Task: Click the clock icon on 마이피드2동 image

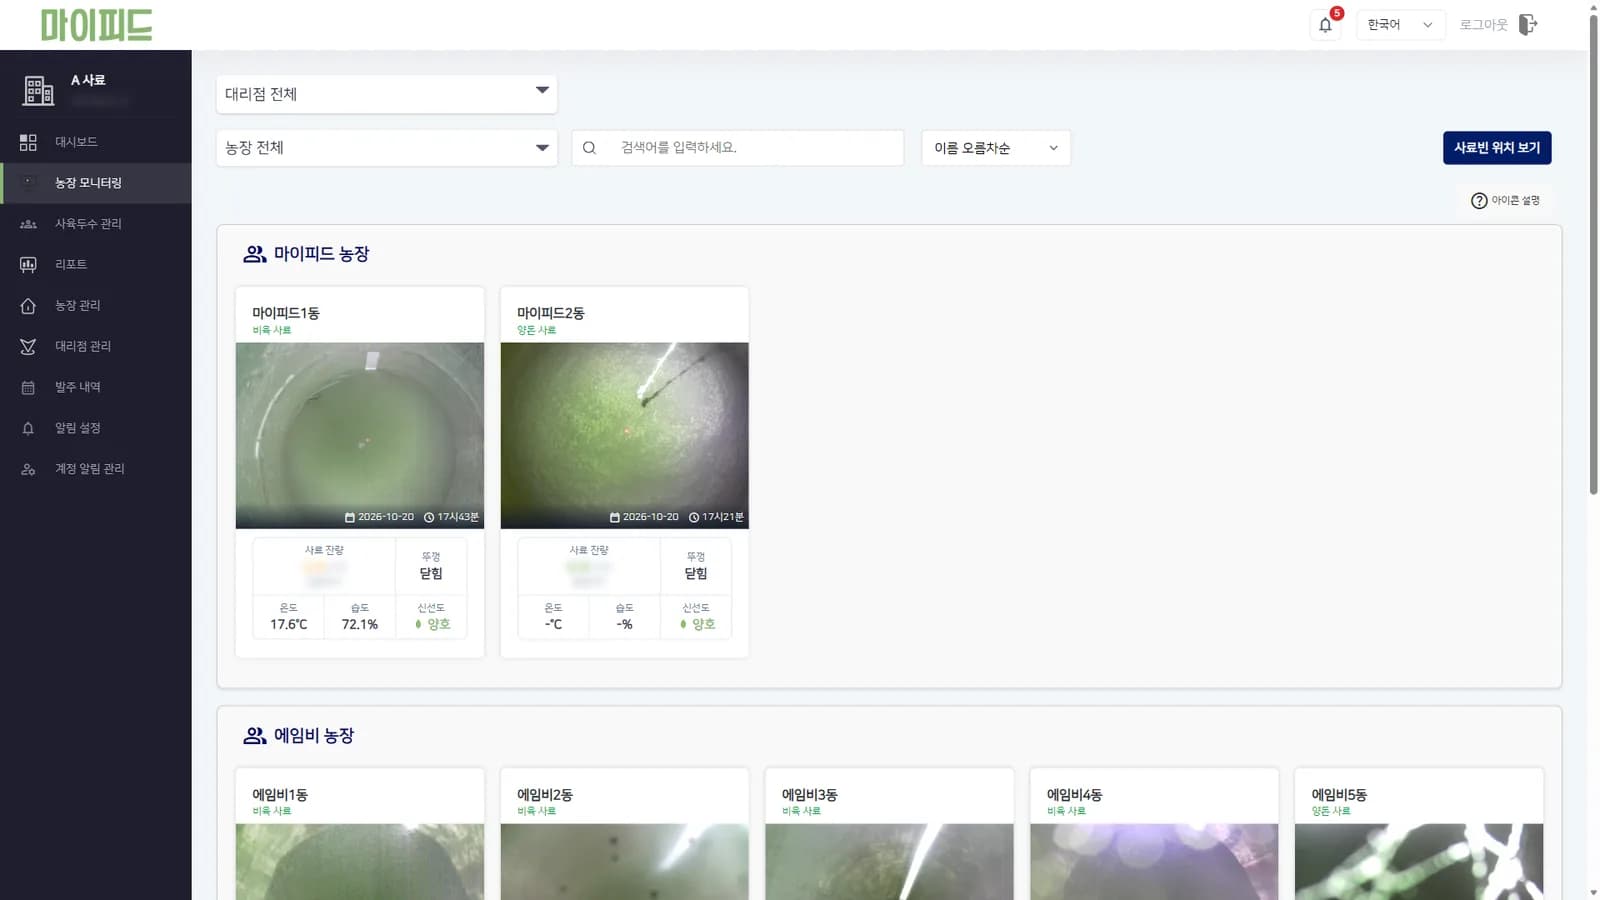Action: pos(694,518)
